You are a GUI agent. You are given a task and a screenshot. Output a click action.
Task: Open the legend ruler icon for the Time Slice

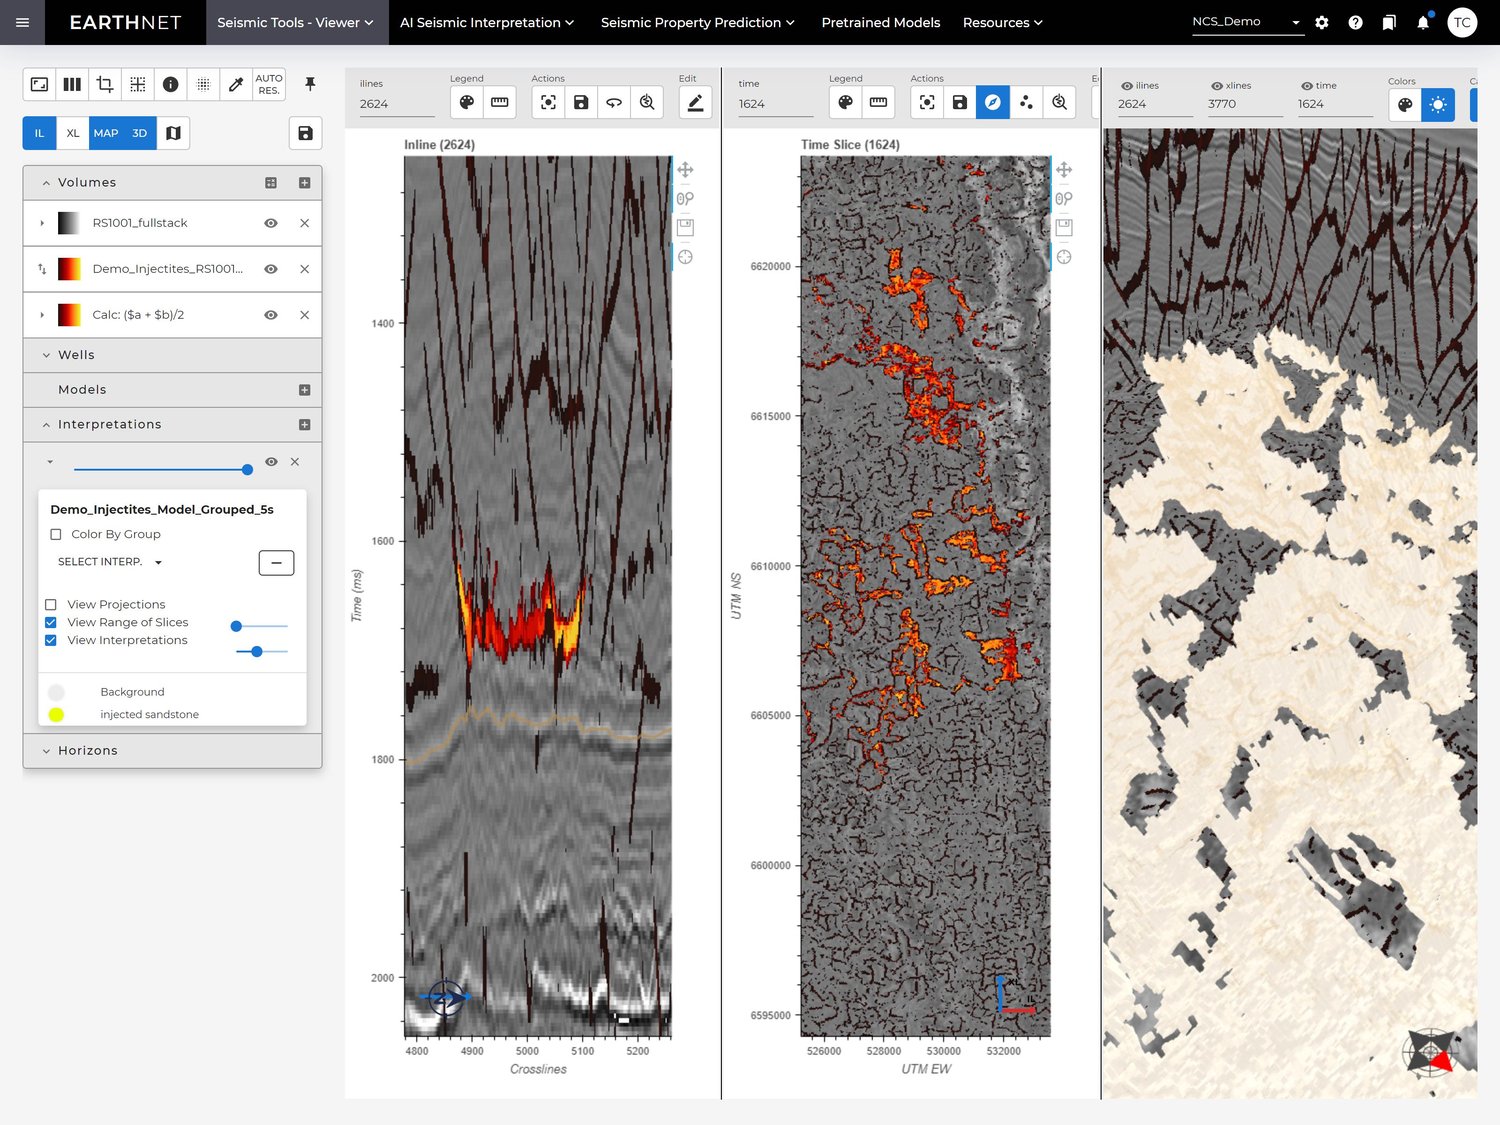click(878, 102)
